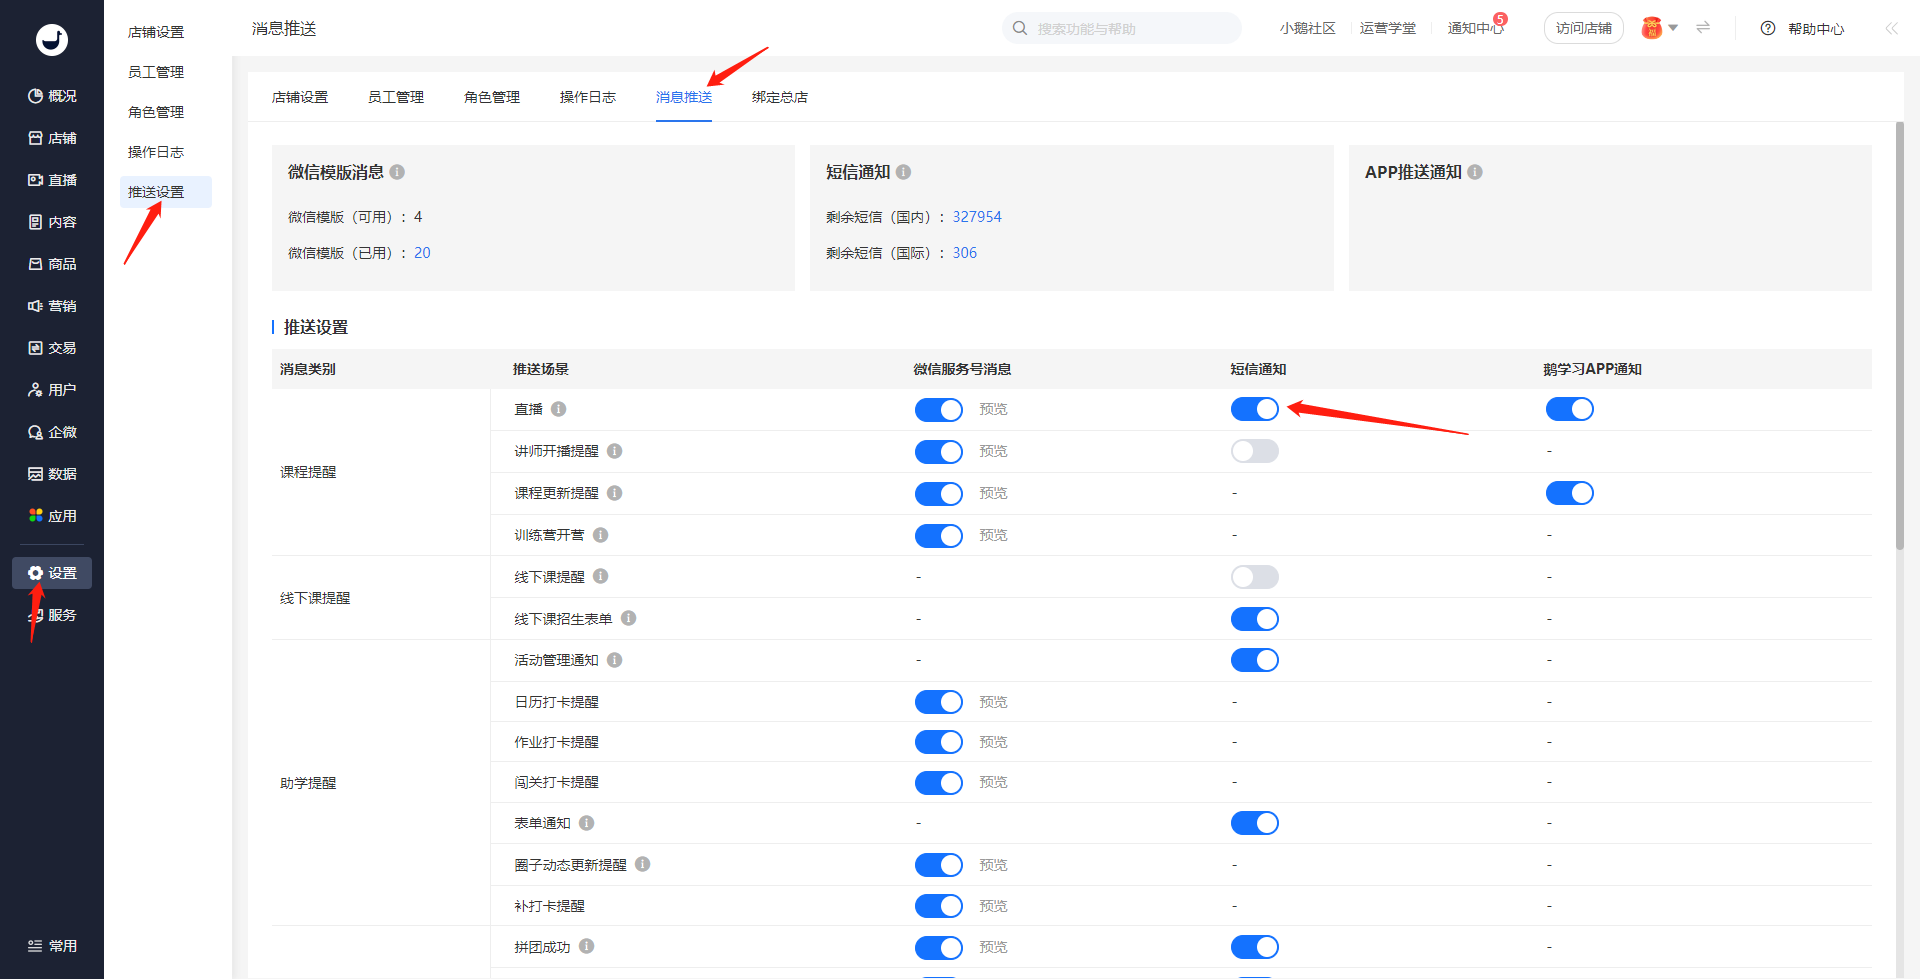1920x979 pixels.
Task: Open the 数据 data section
Action: [x=52, y=474]
